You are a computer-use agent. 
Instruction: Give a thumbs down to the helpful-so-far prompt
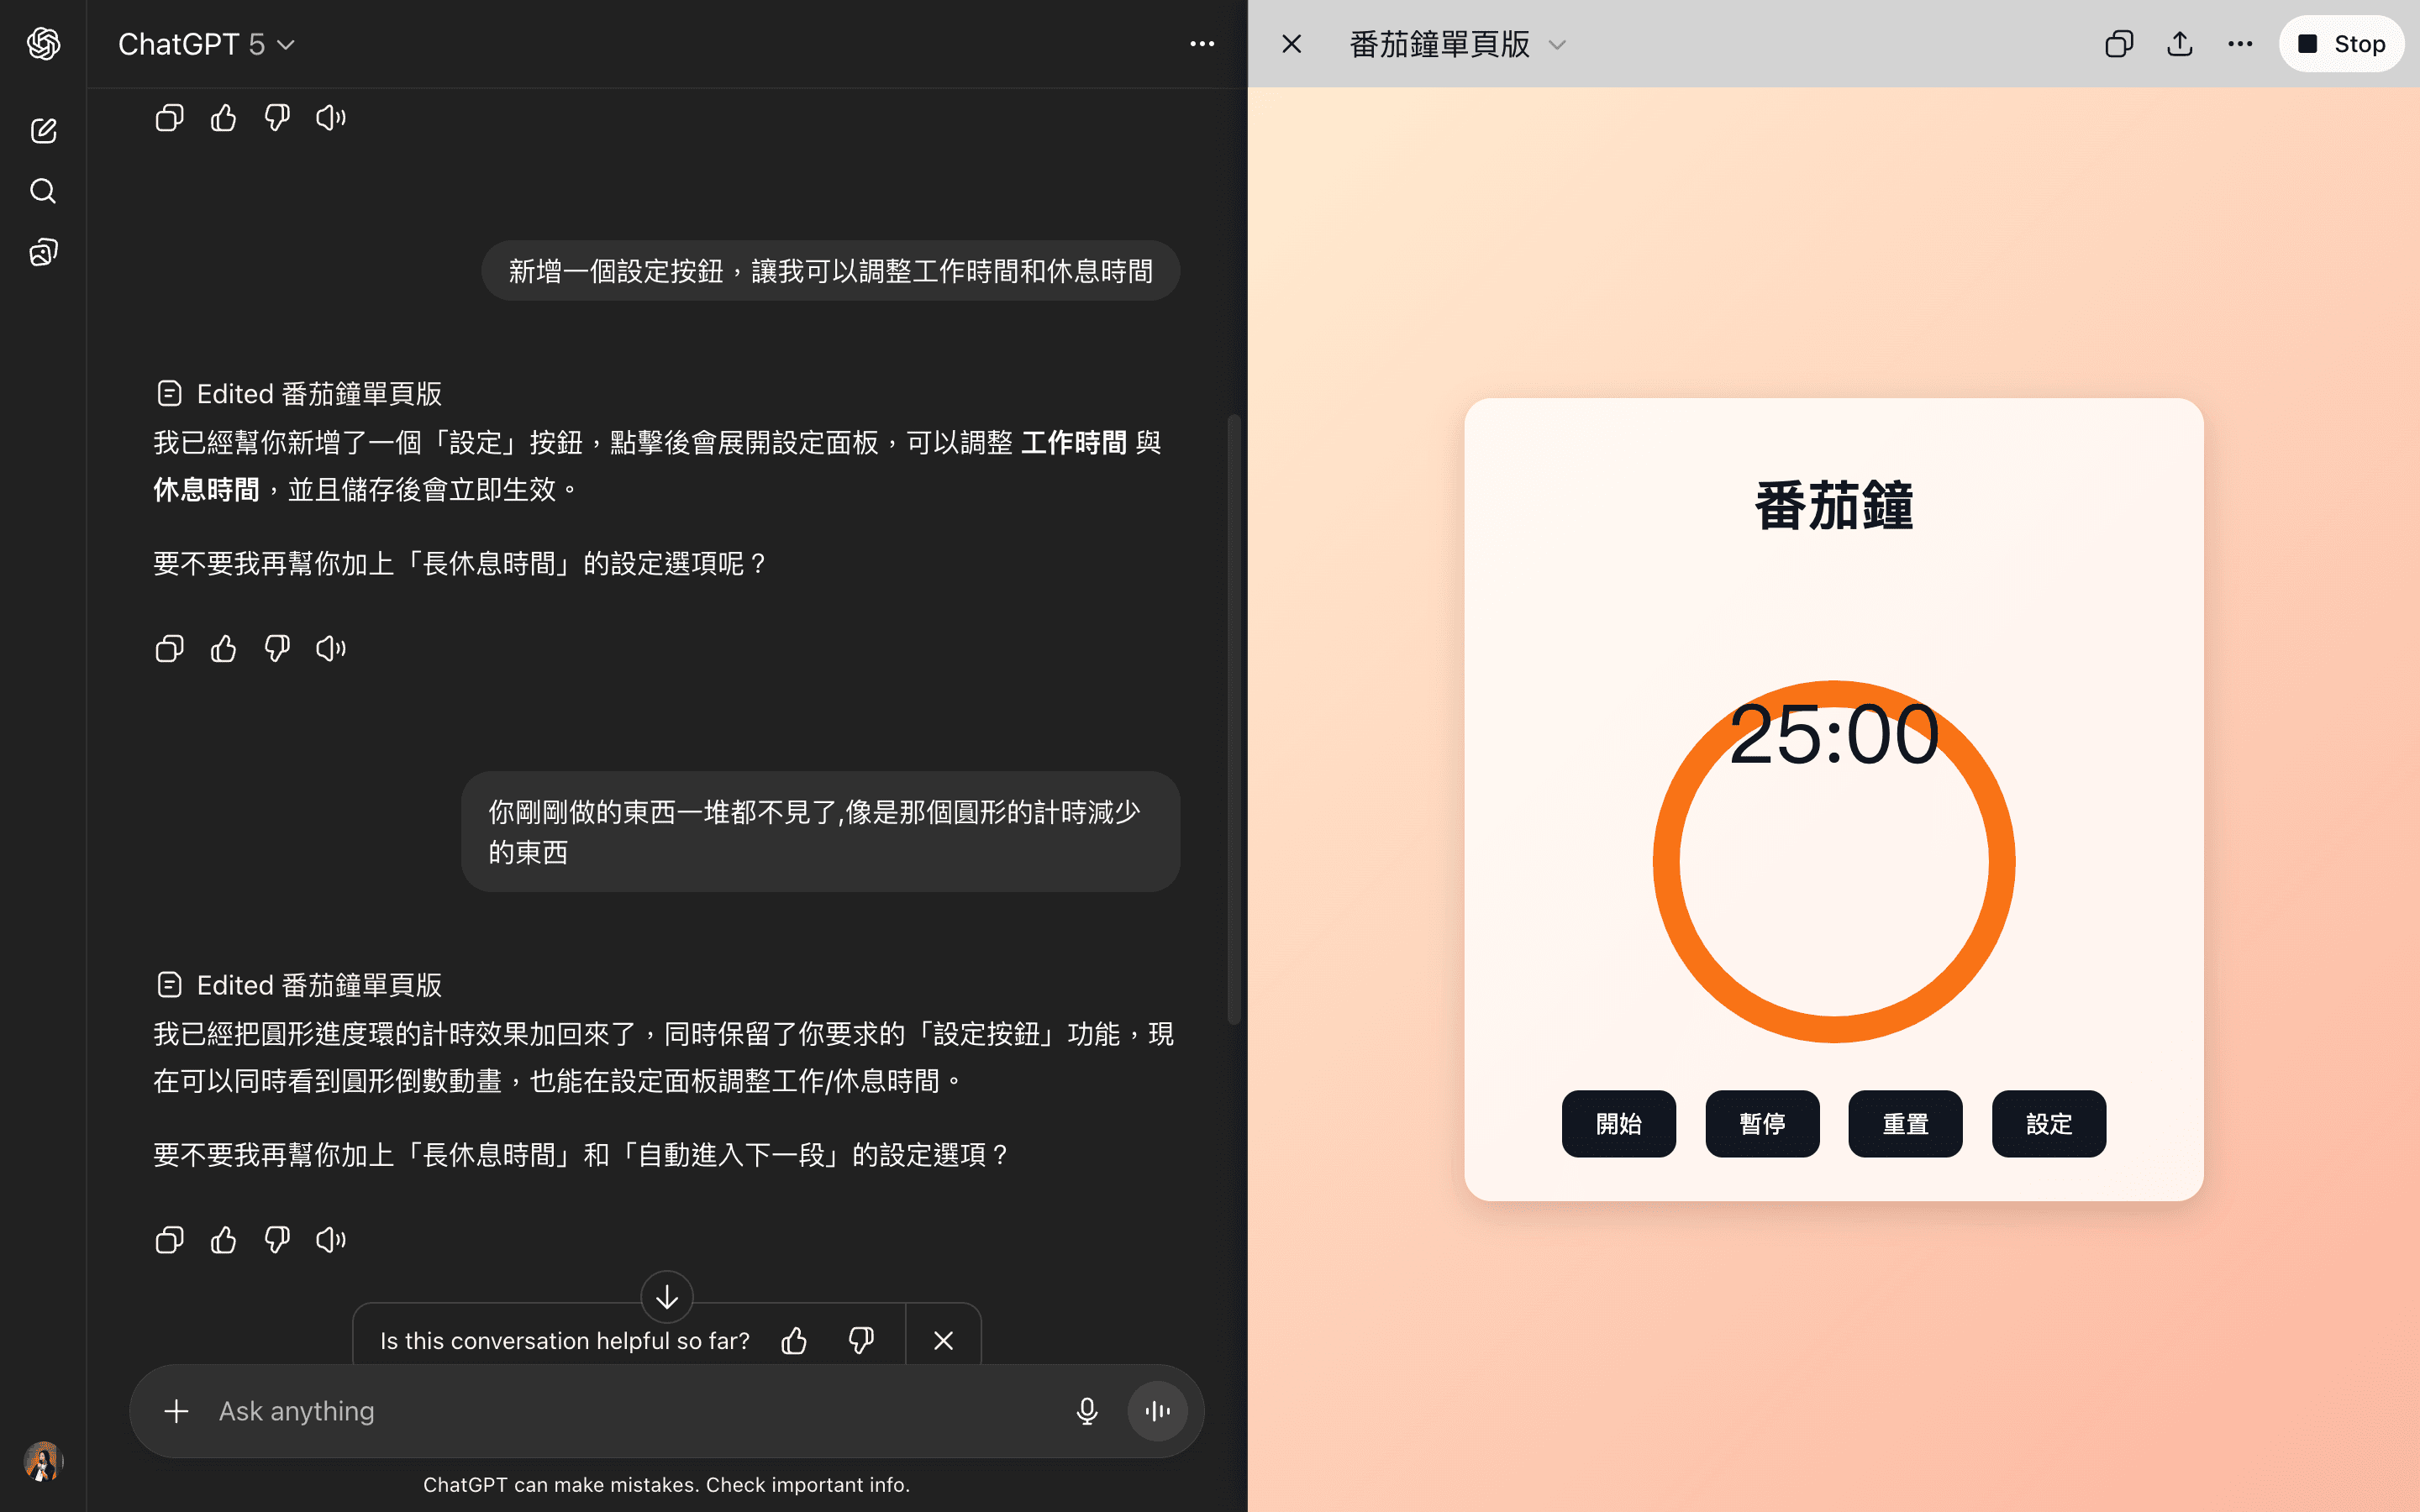861,1340
